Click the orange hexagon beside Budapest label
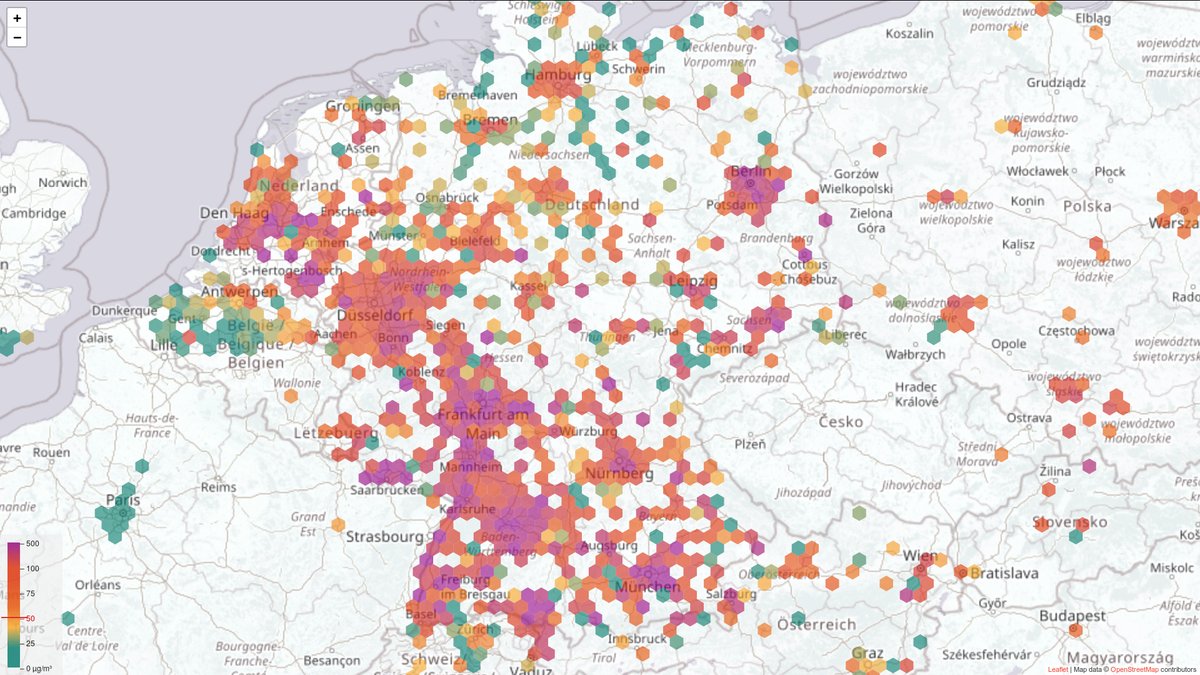This screenshot has width=1200, height=675. (x=1075, y=630)
